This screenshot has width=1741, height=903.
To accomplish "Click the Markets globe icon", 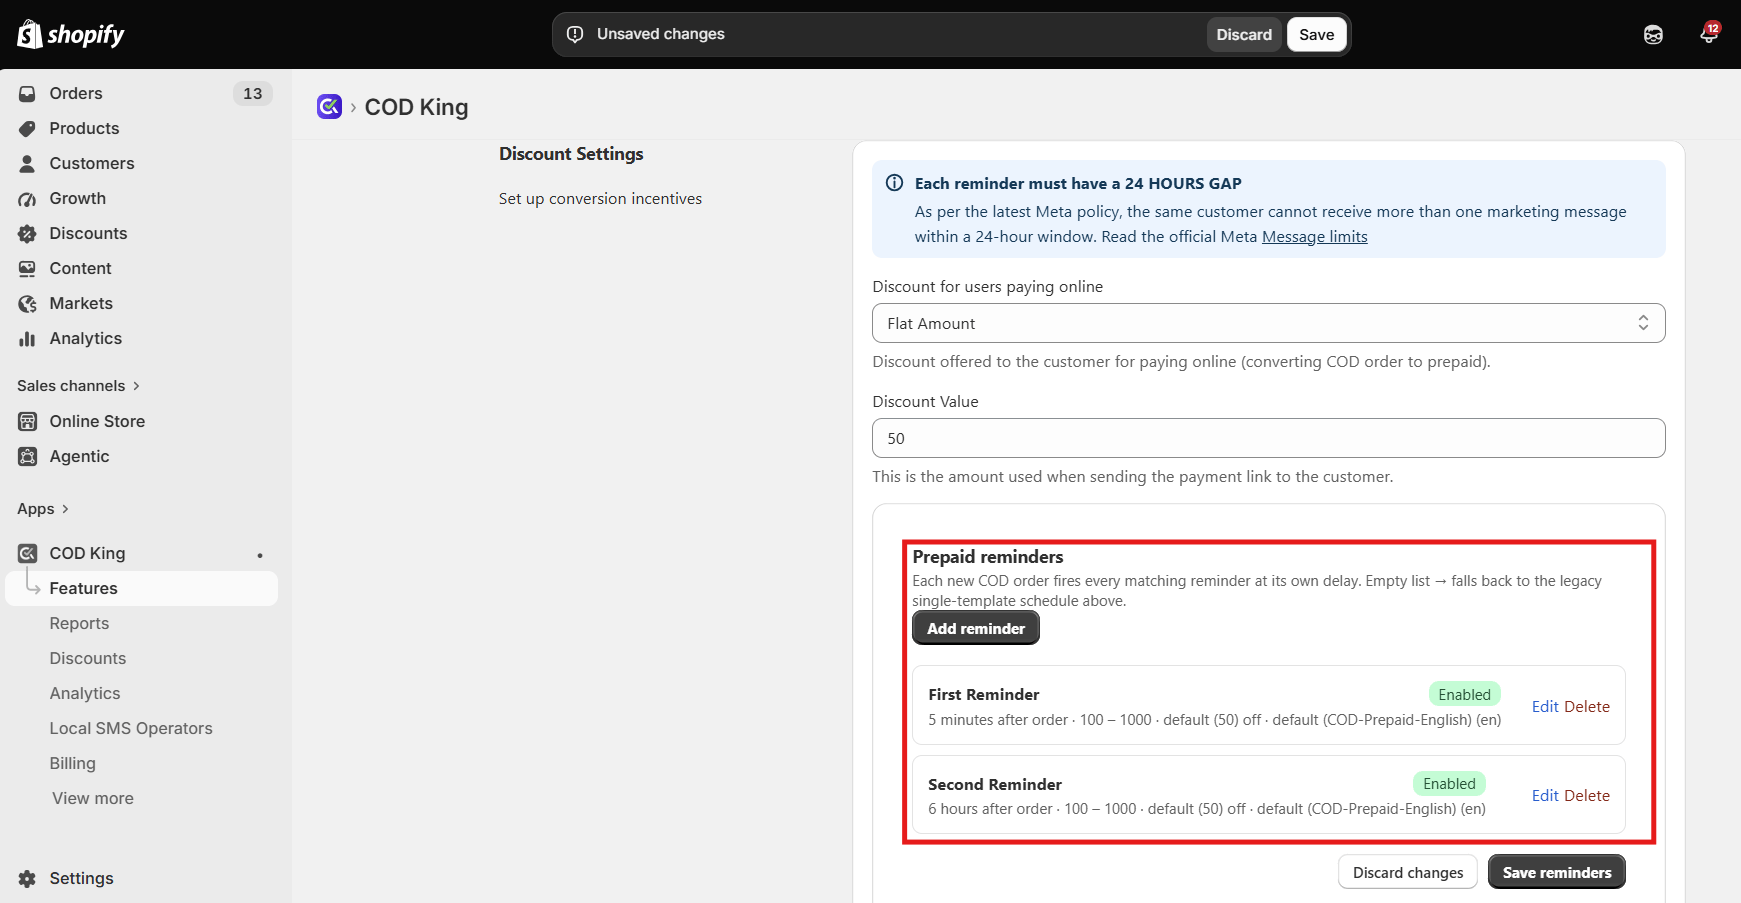I will (27, 303).
